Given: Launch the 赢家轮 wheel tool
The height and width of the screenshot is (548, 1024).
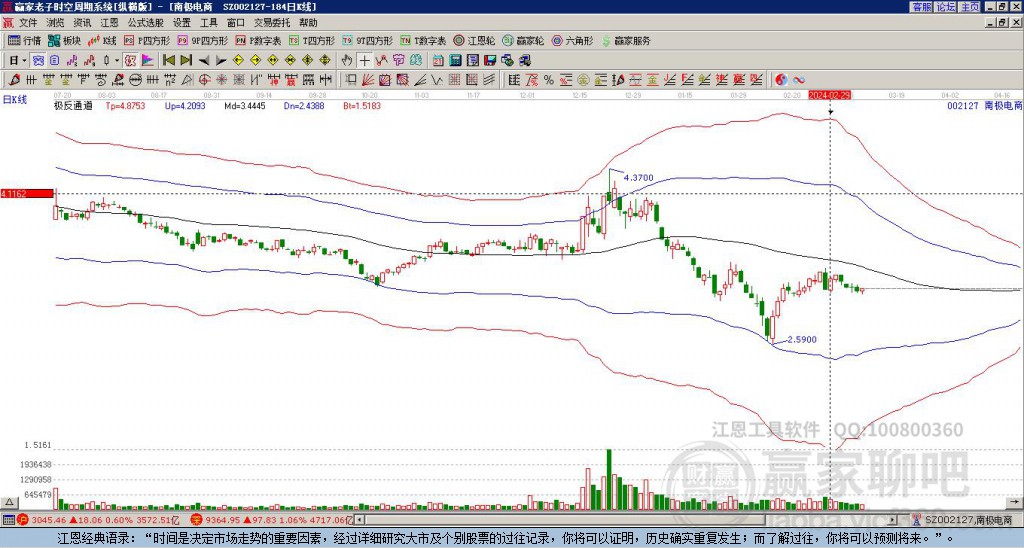Looking at the screenshot, I should [523, 40].
